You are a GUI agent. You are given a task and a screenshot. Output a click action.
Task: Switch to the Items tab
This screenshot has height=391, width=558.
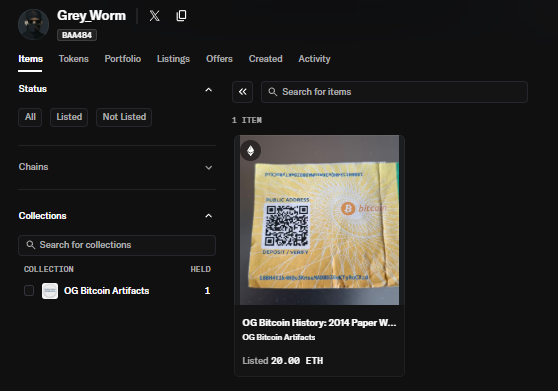(x=30, y=59)
